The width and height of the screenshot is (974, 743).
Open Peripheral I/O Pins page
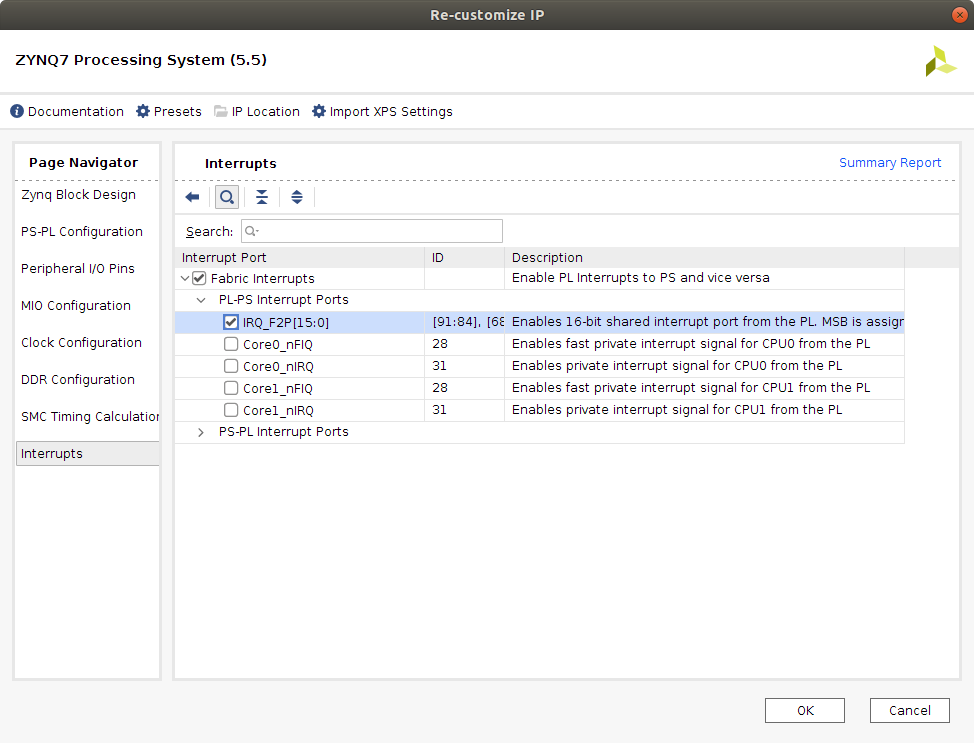(78, 268)
